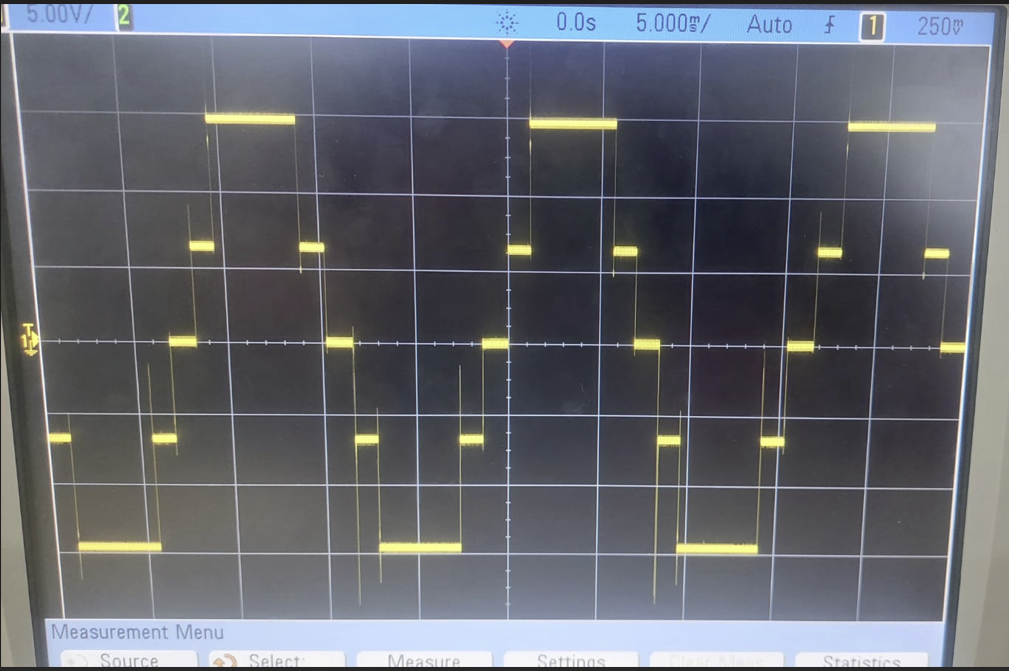1009x671 pixels.
Task: Click the delay reference icon beside 0.0s
Action: tap(507, 23)
